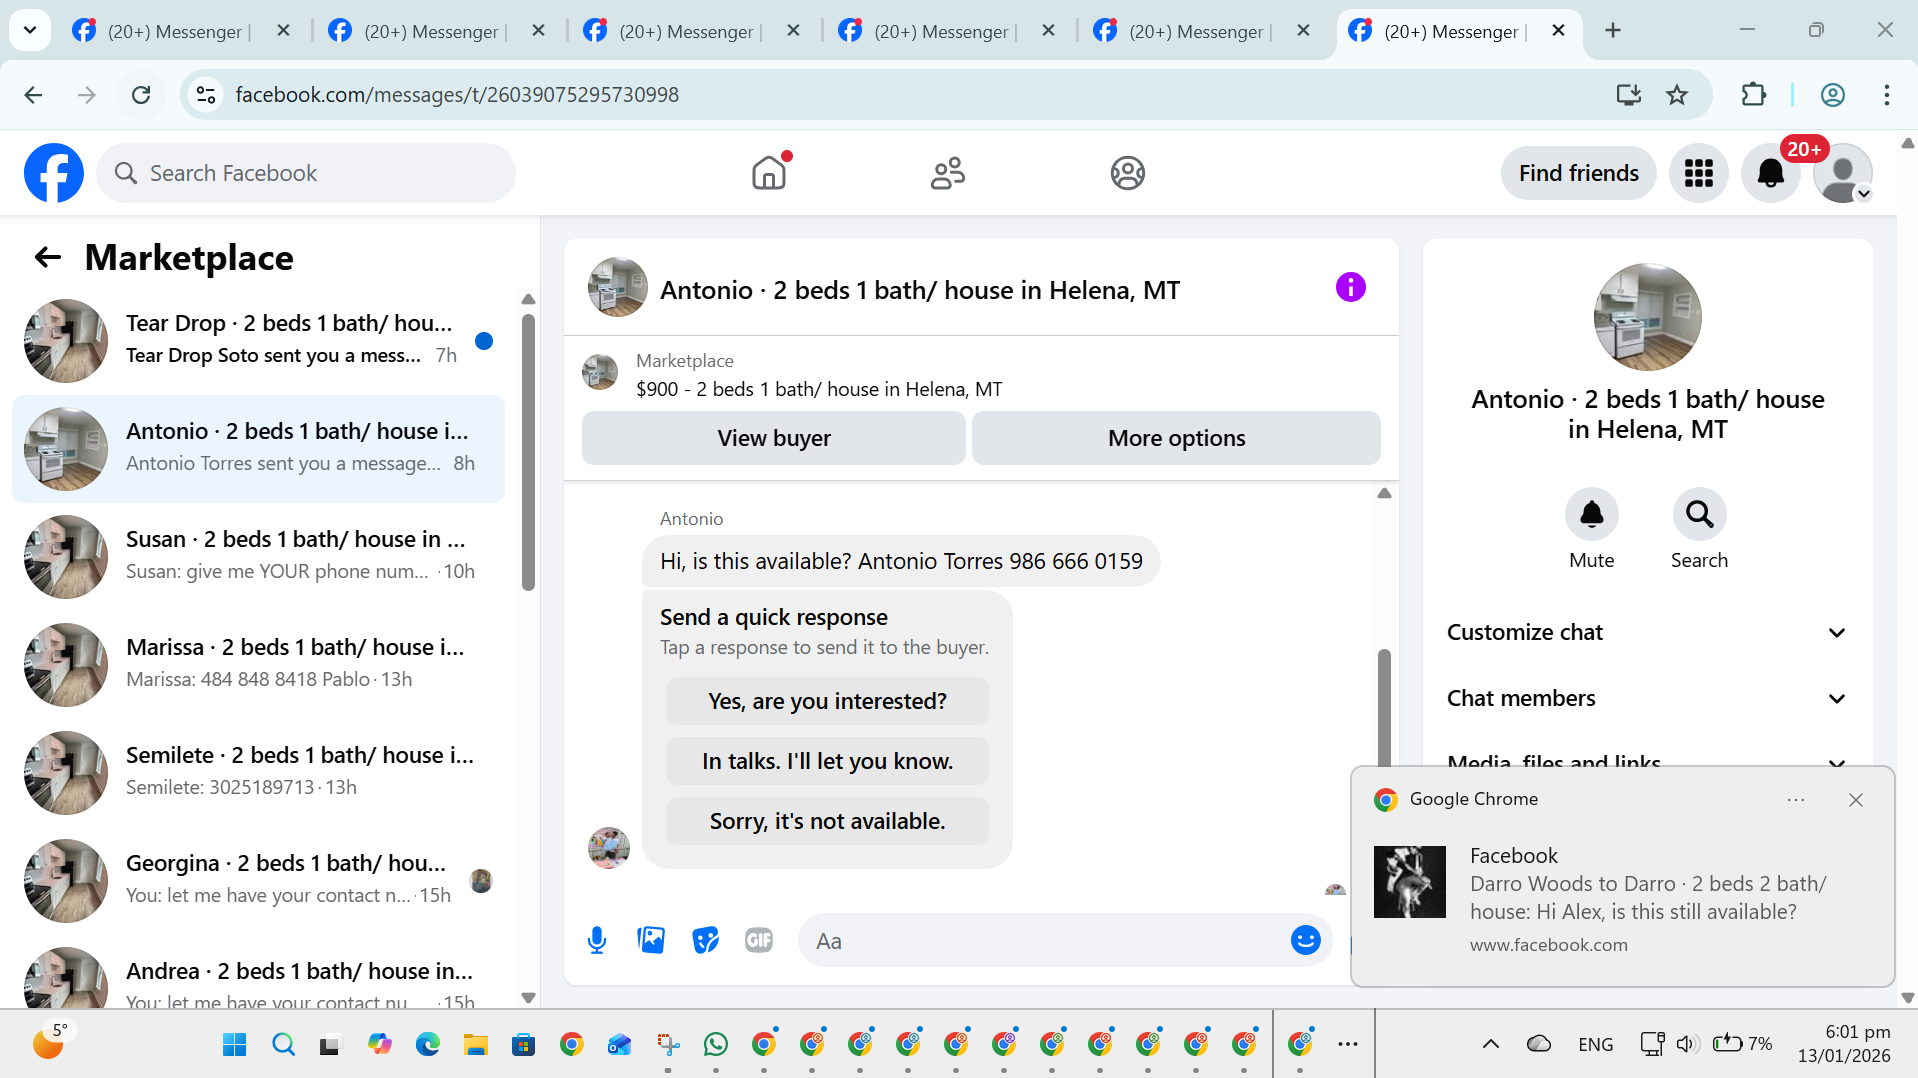Show hidden system tray icons chevron

1490,1044
